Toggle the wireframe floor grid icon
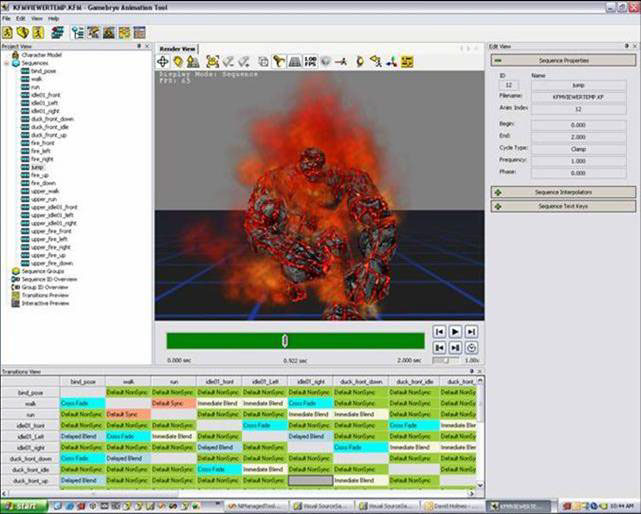This screenshot has height=514, width=641. pyautogui.click(x=295, y=62)
